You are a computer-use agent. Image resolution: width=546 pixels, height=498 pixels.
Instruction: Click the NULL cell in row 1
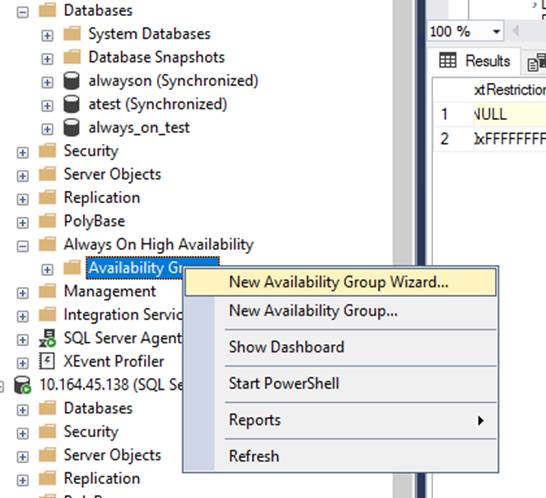509,115
